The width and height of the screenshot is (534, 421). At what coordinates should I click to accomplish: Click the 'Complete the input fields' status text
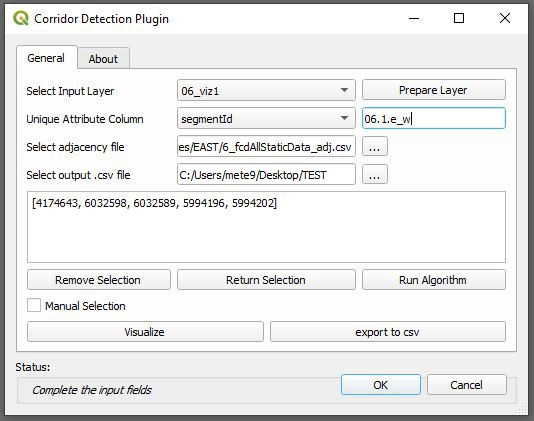(92, 390)
